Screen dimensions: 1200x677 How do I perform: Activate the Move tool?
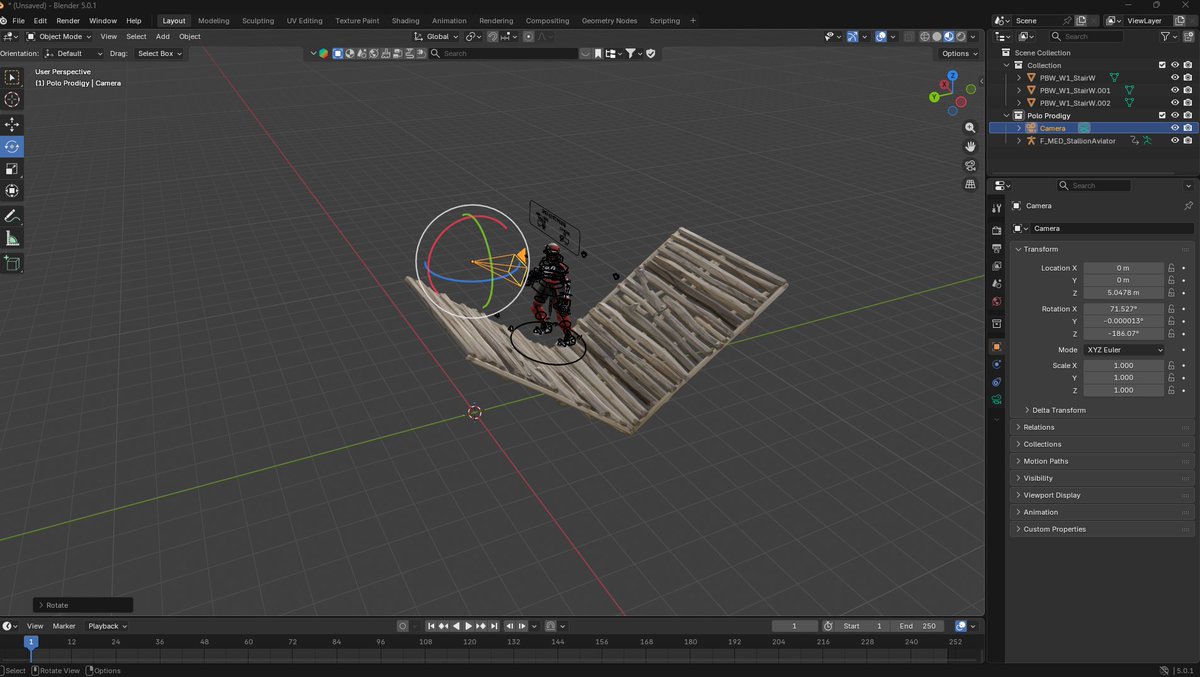(12, 124)
